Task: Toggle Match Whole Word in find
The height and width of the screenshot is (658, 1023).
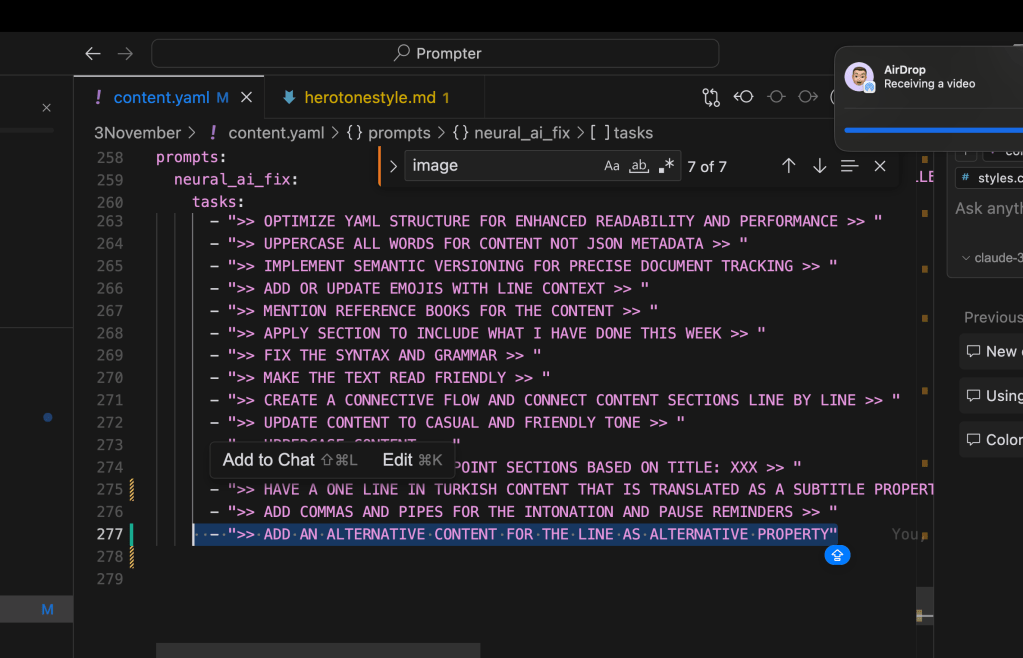Action: [x=639, y=166]
